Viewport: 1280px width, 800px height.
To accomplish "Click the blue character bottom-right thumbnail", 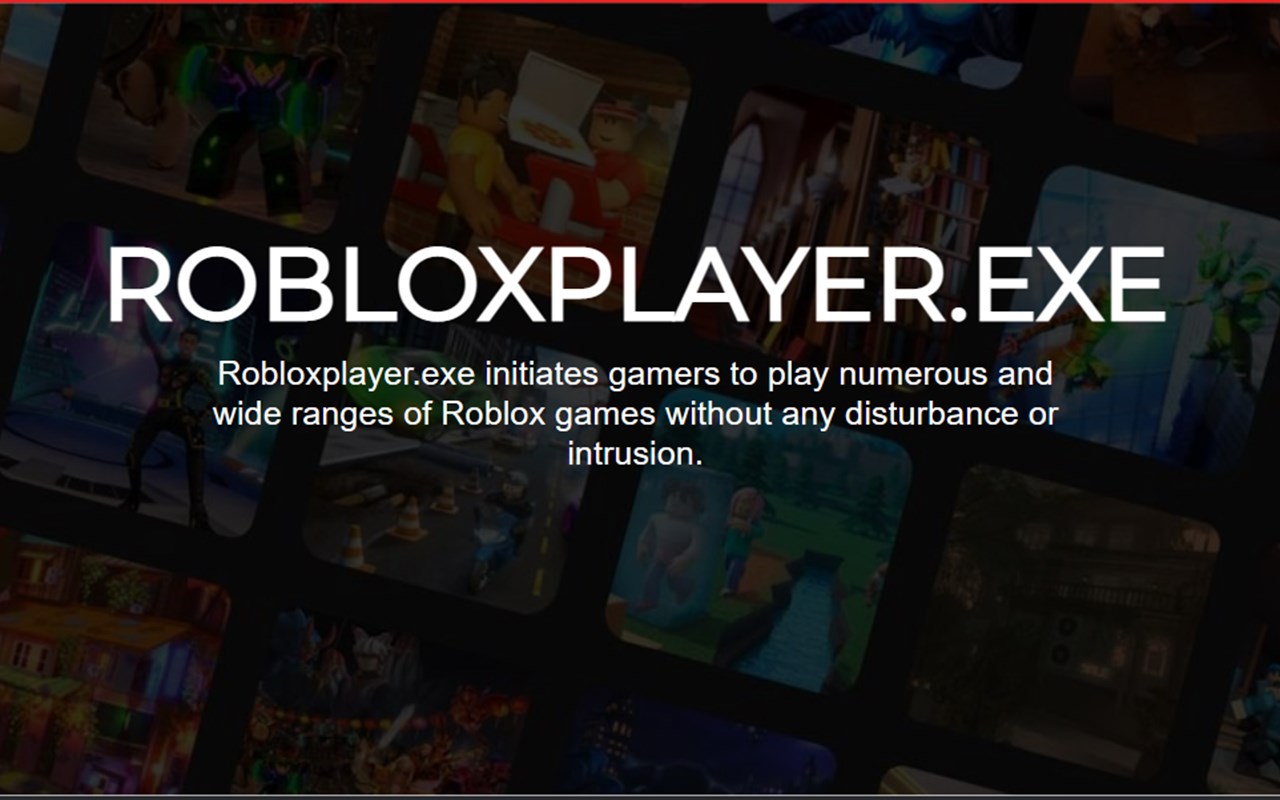I will pos(1246,716).
